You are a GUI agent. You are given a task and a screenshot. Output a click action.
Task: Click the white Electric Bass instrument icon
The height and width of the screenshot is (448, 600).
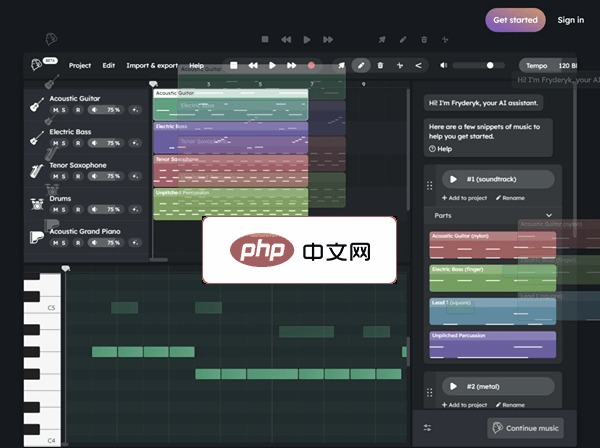(x=37, y=138)
